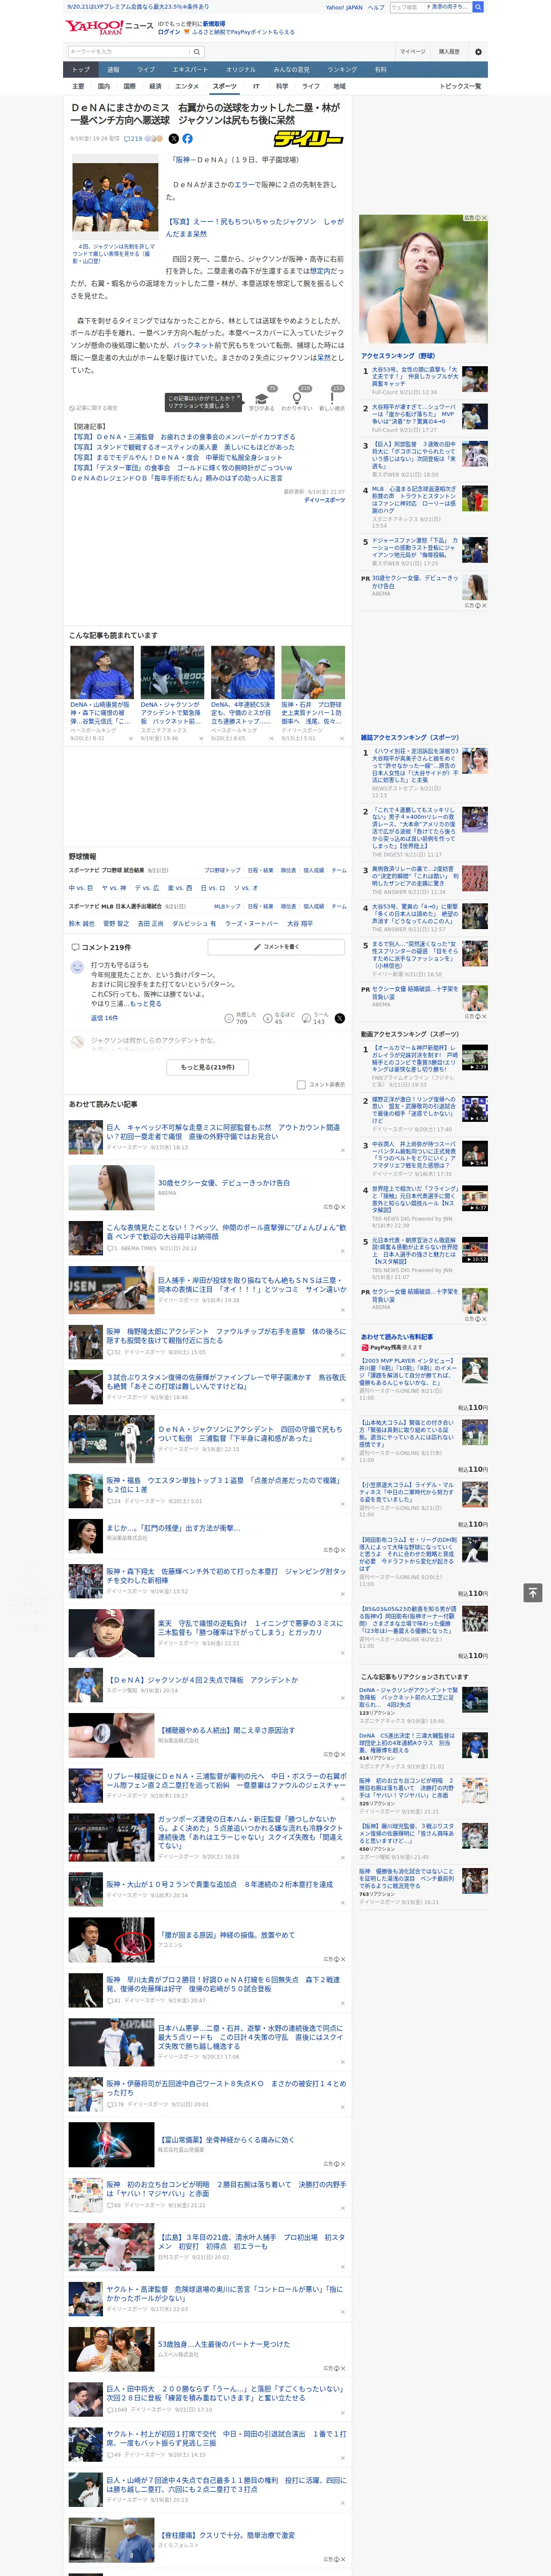This screenshot has width=551, height=2576.
Task: Open settings gear icon near 購入履歴
Action: coord(478,52)
